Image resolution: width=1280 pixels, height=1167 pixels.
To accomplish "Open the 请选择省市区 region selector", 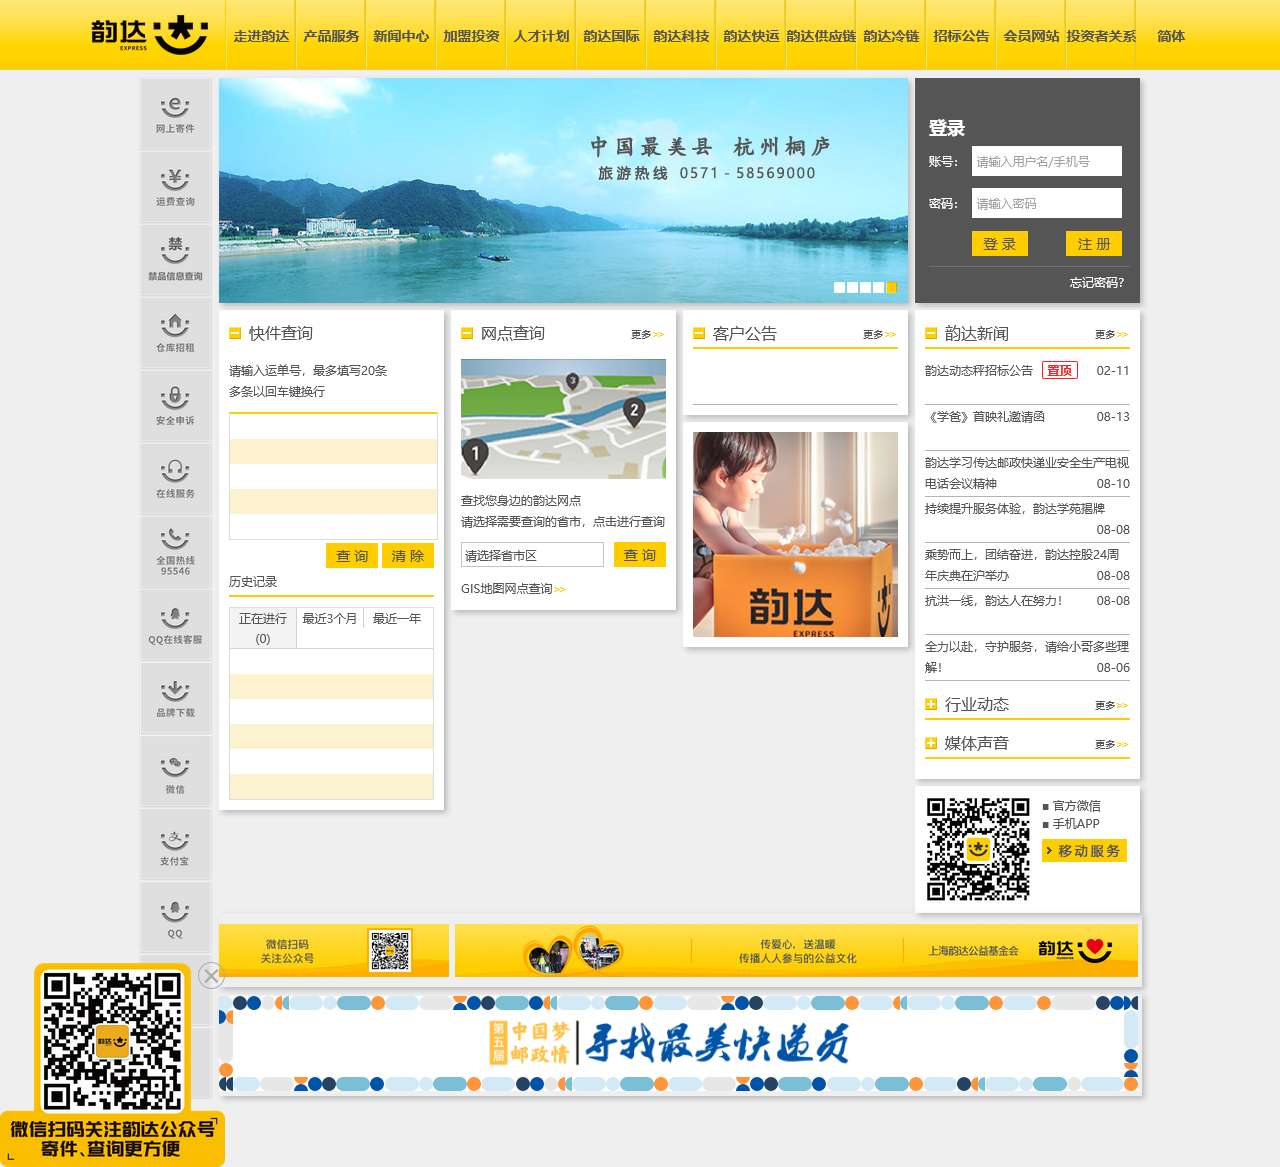I will (532, 555).
